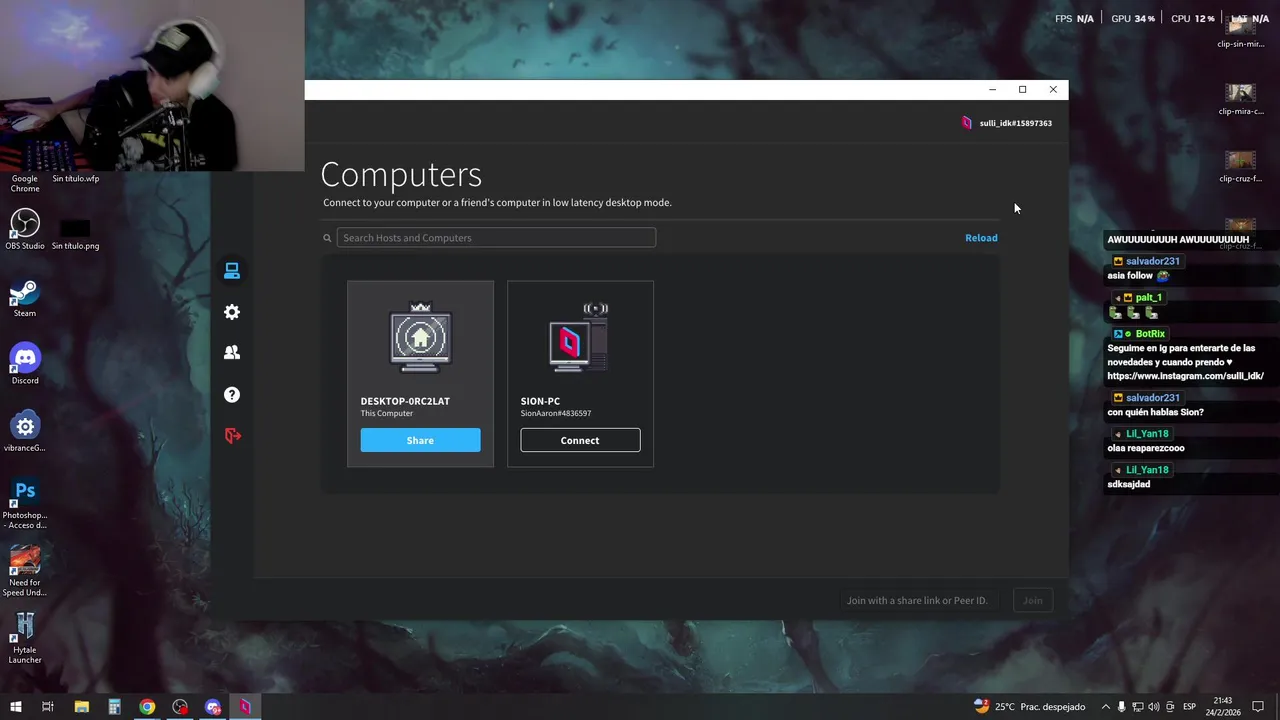This screenshot has width=1280, height=720.
Task: Switch to OBS Studio on the taskbar
Action: tap(180, 707)
